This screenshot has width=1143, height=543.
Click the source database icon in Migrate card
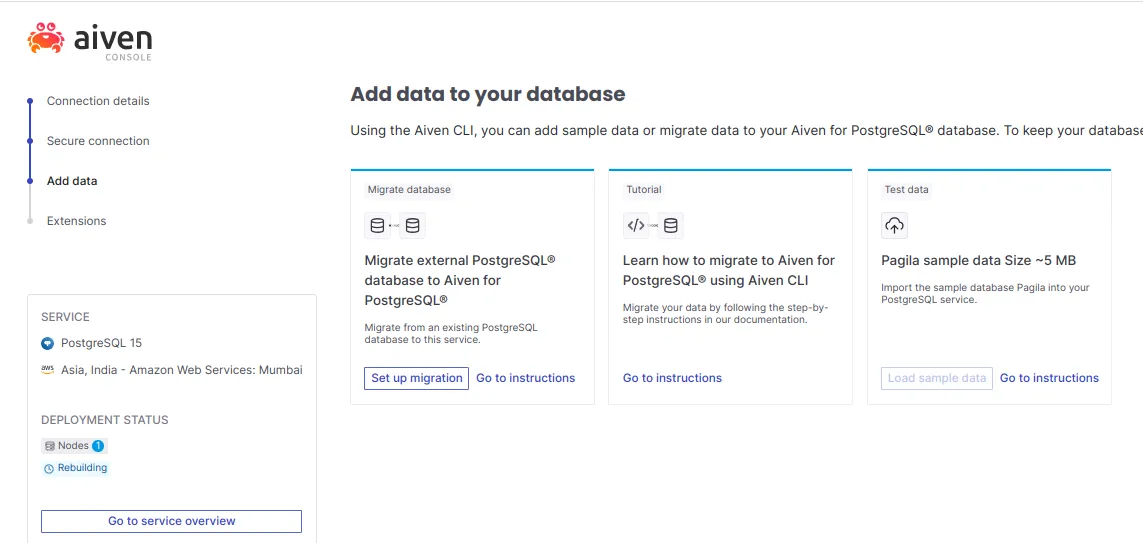(x=377, y=226)
